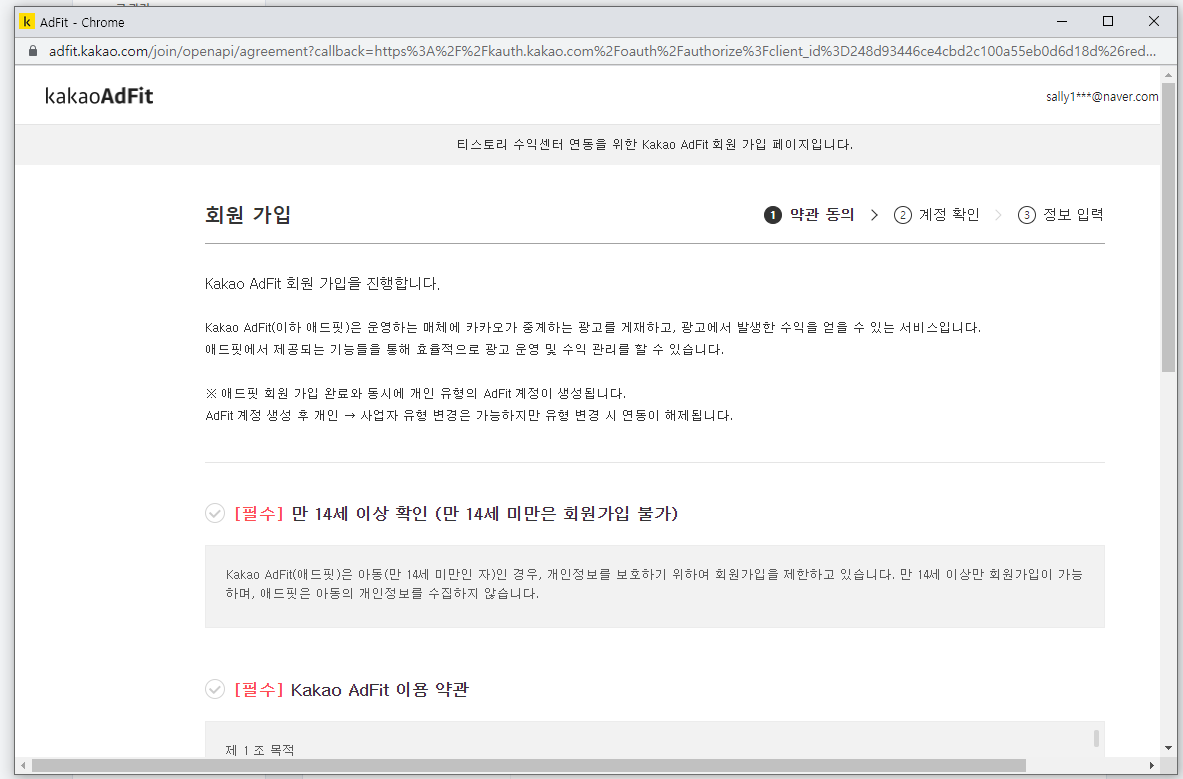
Task: Click the 14세 미만 restriction description box
Action: pos(655,586)
